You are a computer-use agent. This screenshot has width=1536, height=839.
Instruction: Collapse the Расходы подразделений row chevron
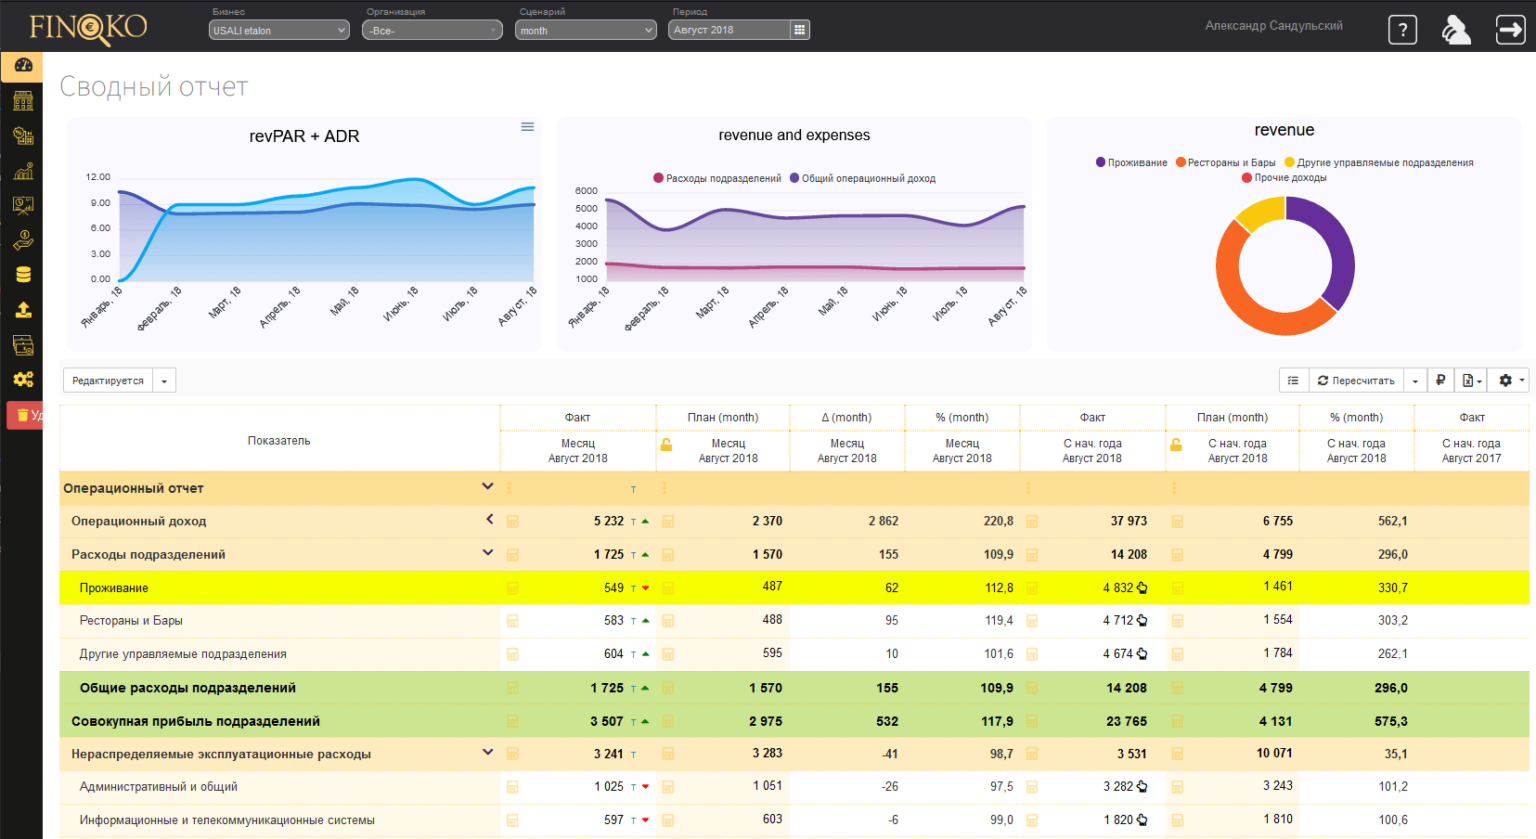coord(488,552)
